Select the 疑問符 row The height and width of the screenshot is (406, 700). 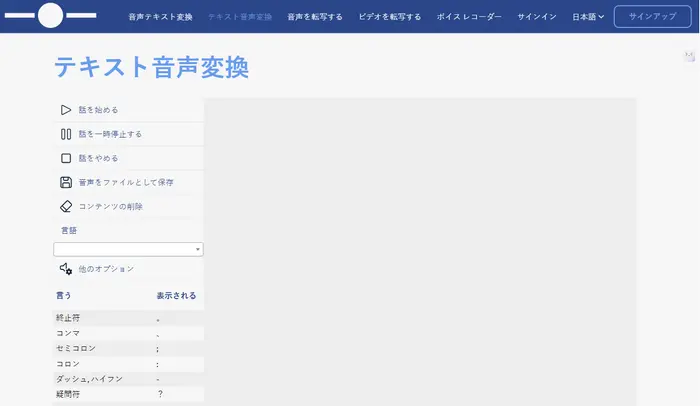[128, 394]
